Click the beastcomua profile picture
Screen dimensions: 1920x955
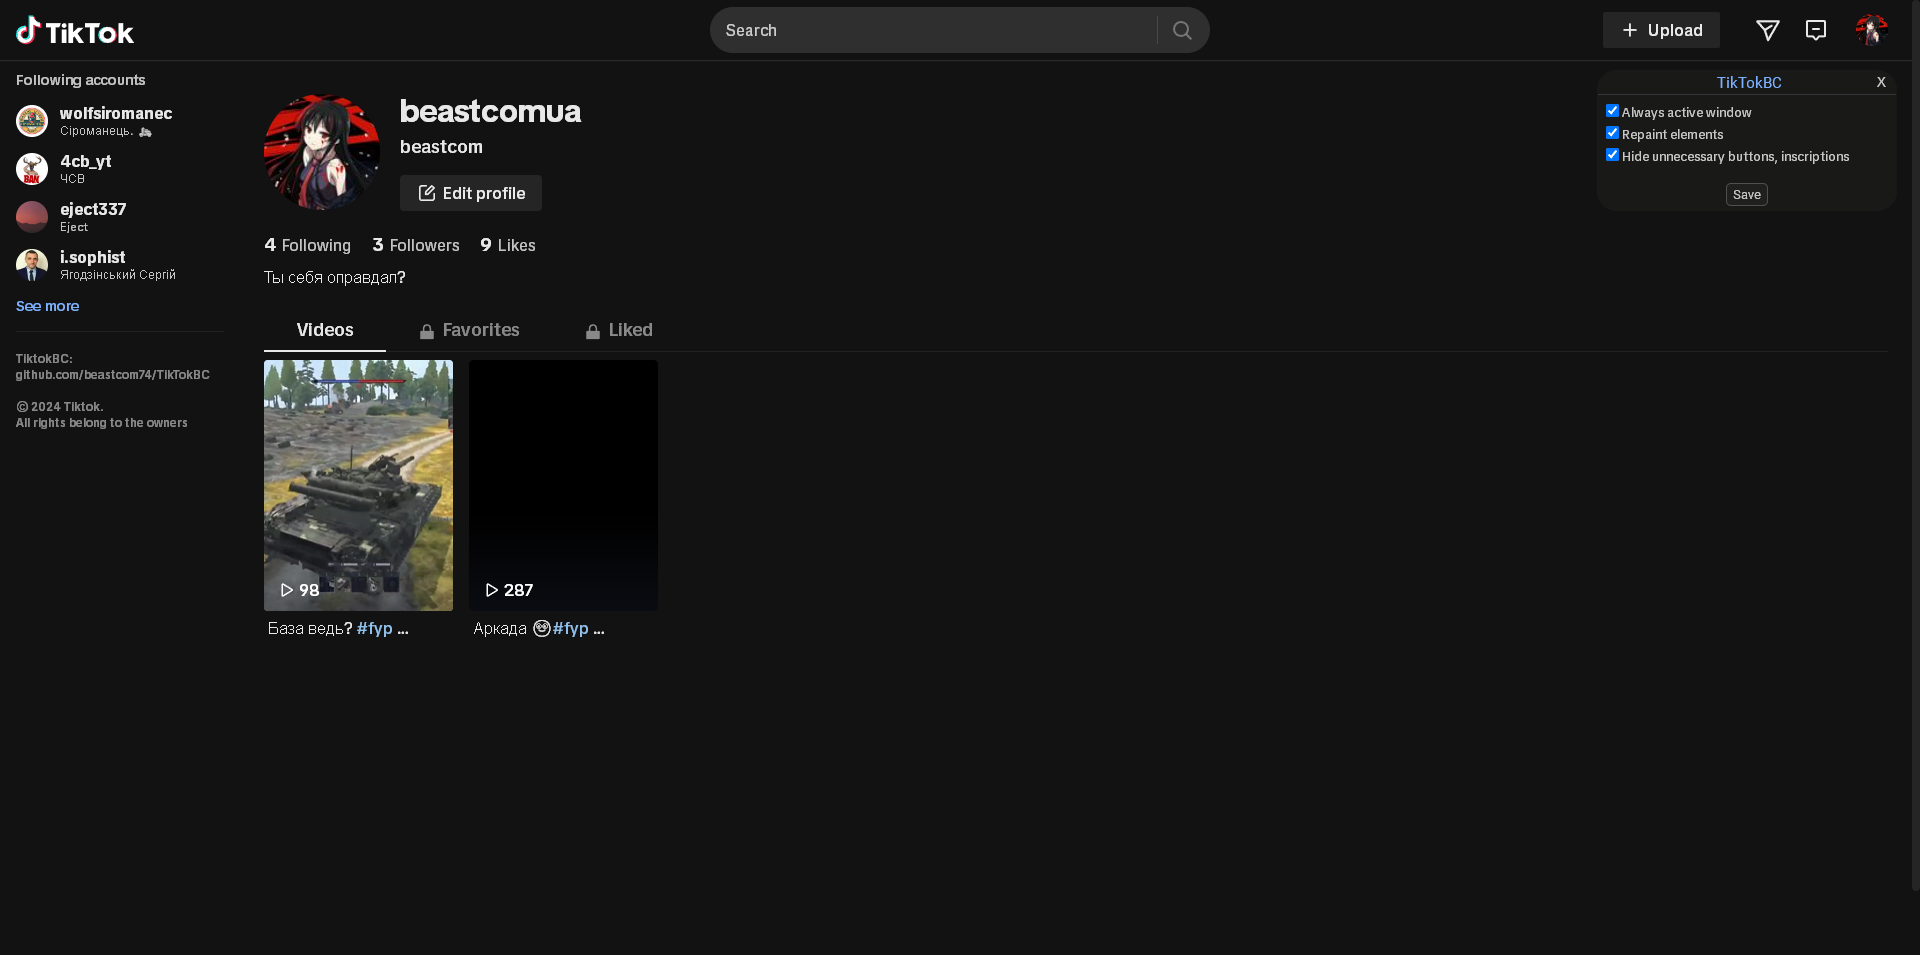point(322,153)
